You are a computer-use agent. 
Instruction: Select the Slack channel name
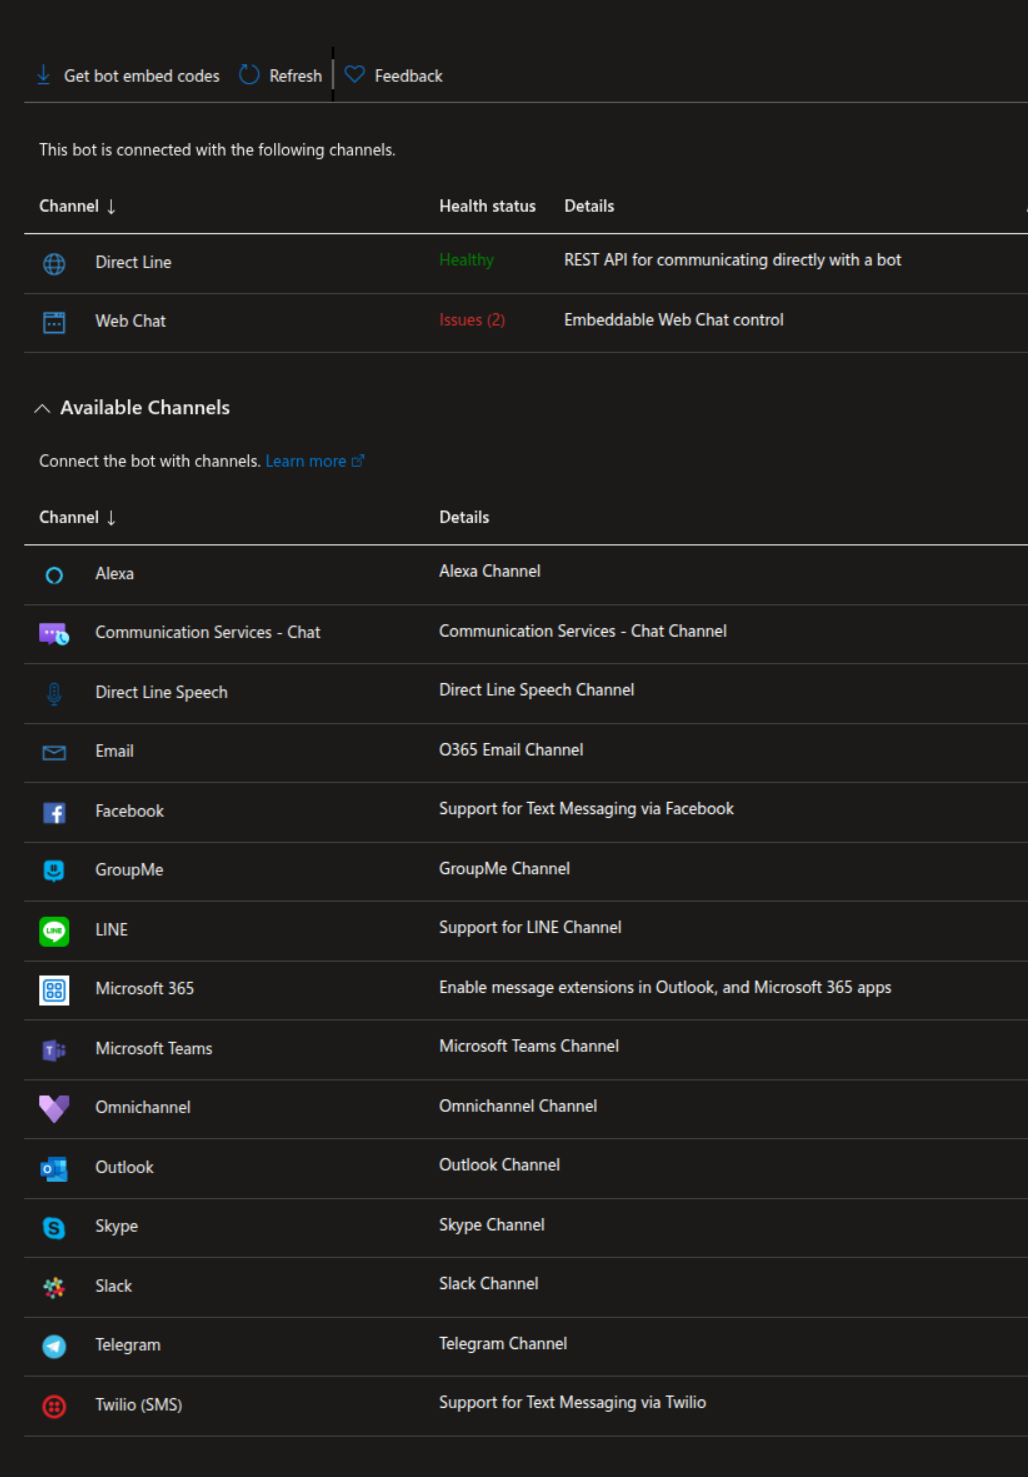pos(113,1286)
